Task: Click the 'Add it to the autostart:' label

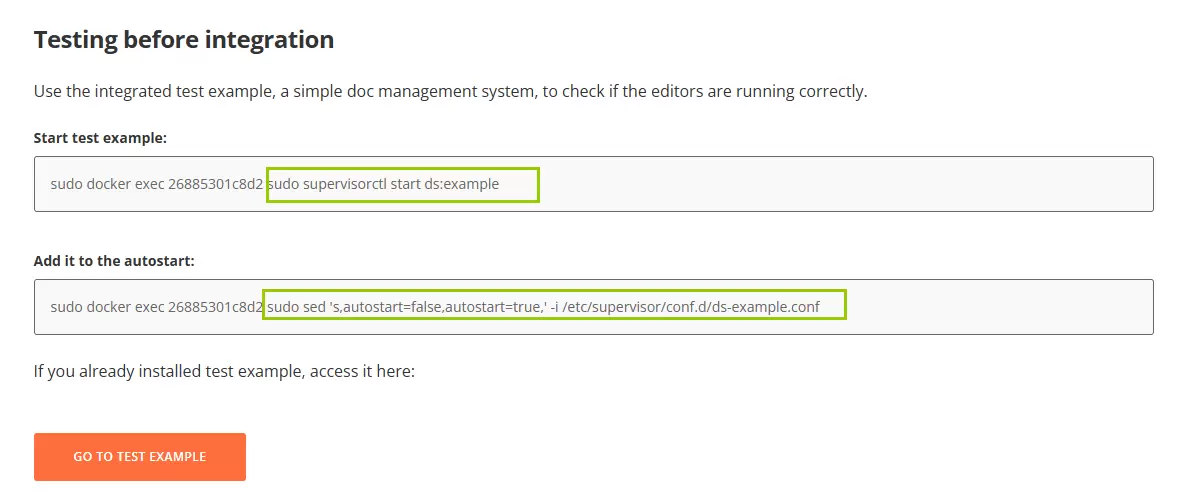Action: tap(114, 261)
